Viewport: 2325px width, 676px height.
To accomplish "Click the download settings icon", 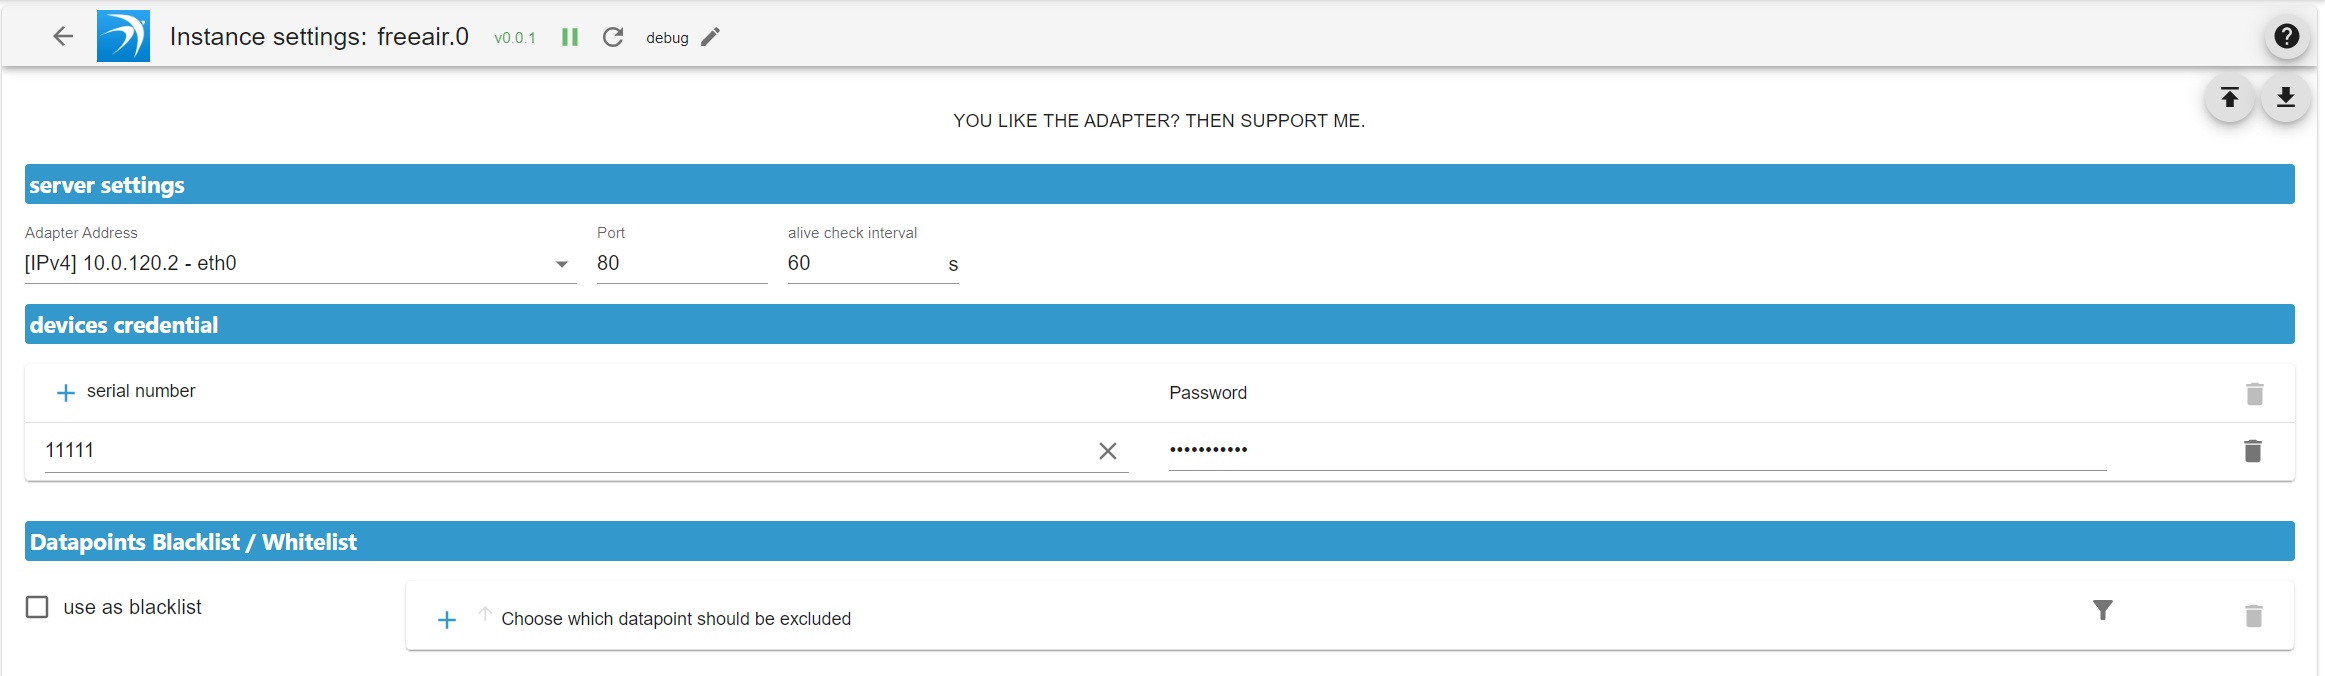I will [2285, 97].
